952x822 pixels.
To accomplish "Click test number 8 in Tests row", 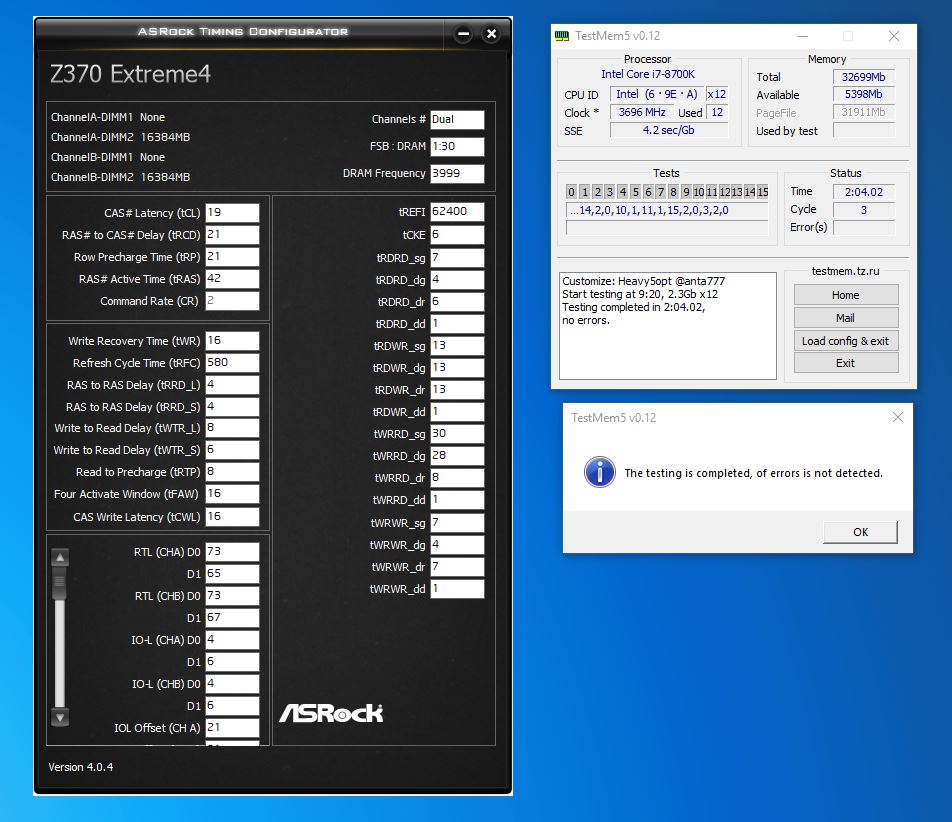I will (x=673, y=192).
